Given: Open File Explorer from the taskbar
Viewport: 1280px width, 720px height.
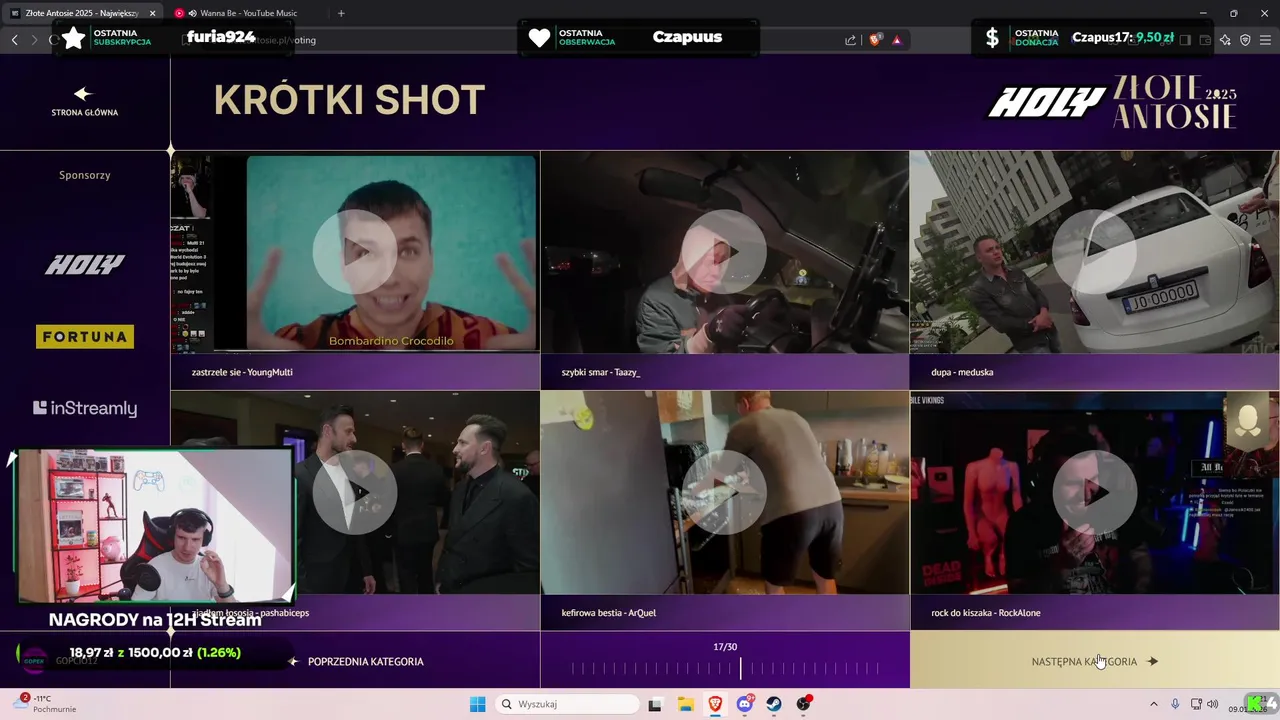Looking at the screenshot, I should pyautogui.click(x=686, y=704).
